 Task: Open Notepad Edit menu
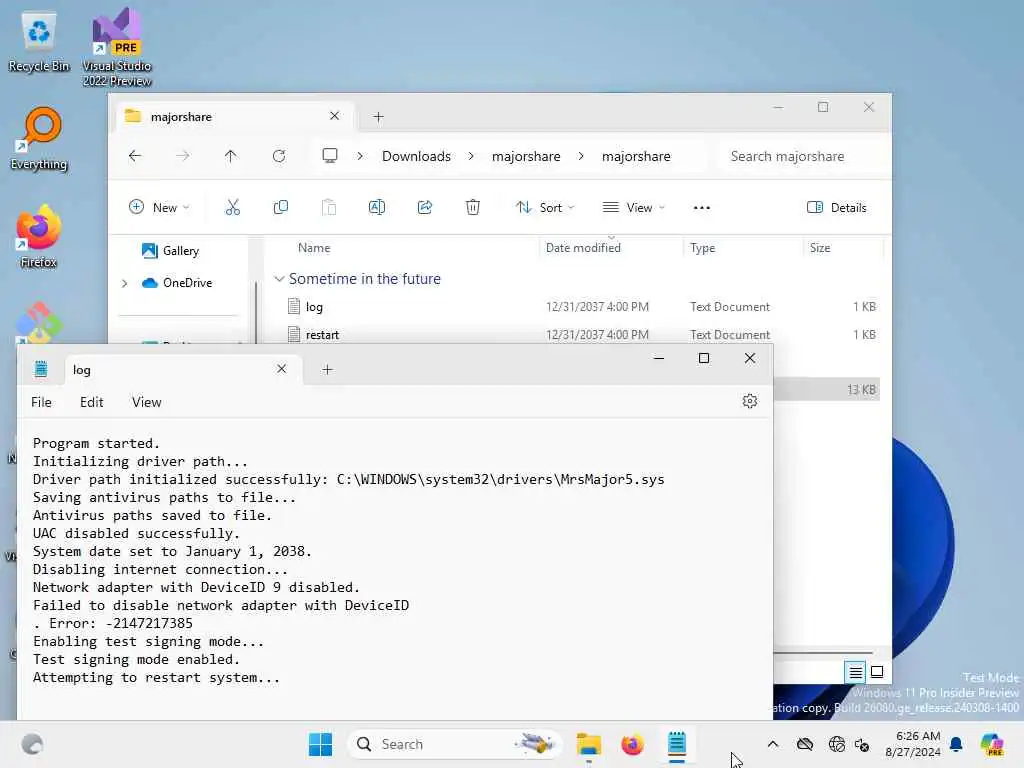pyautogui.click(x=91, y=402)
